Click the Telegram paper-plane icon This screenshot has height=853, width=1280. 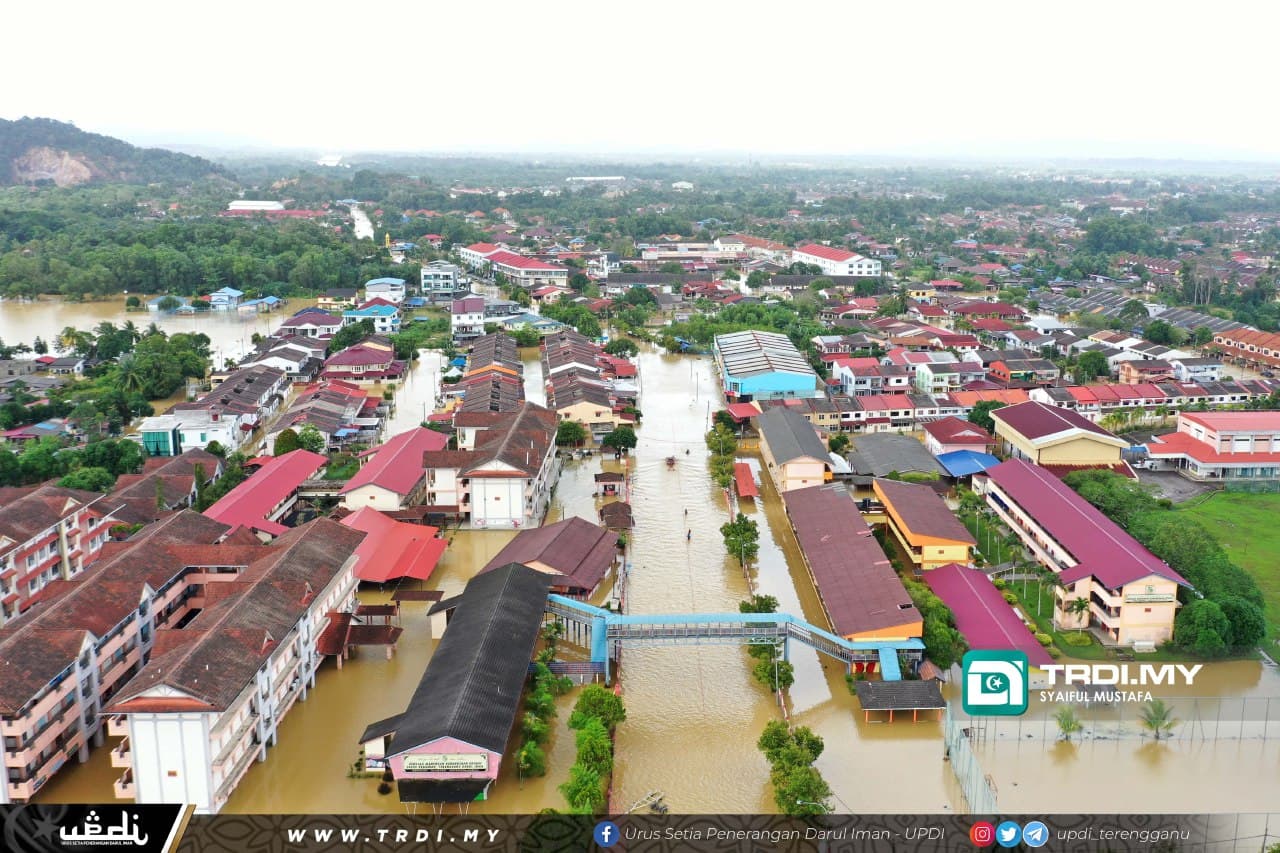coord(1033,833)
